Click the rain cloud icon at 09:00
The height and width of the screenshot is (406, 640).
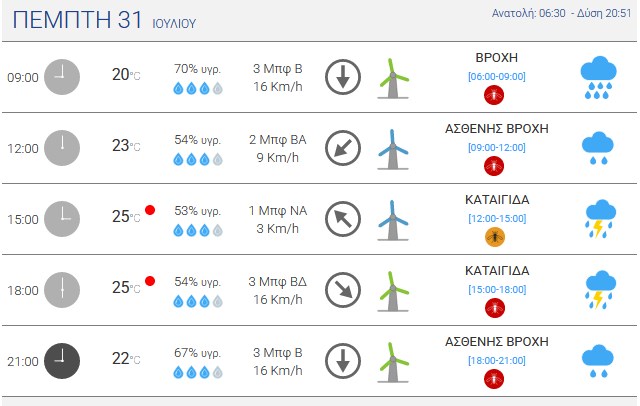598,78
